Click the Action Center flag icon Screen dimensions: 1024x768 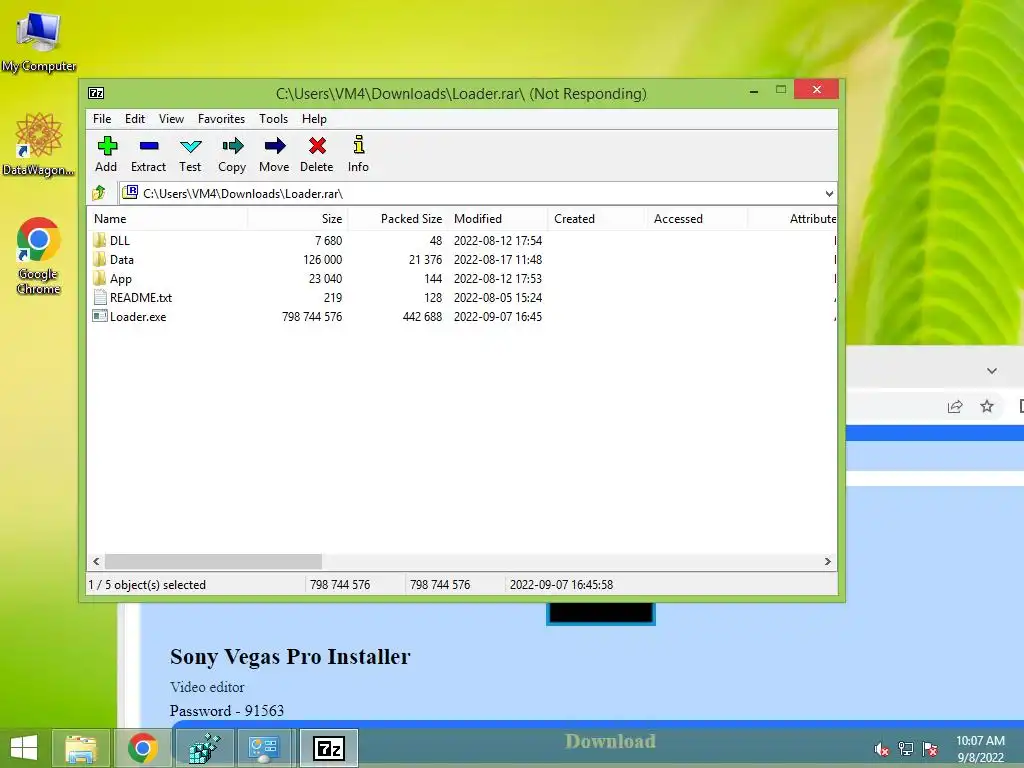[930, 749]
